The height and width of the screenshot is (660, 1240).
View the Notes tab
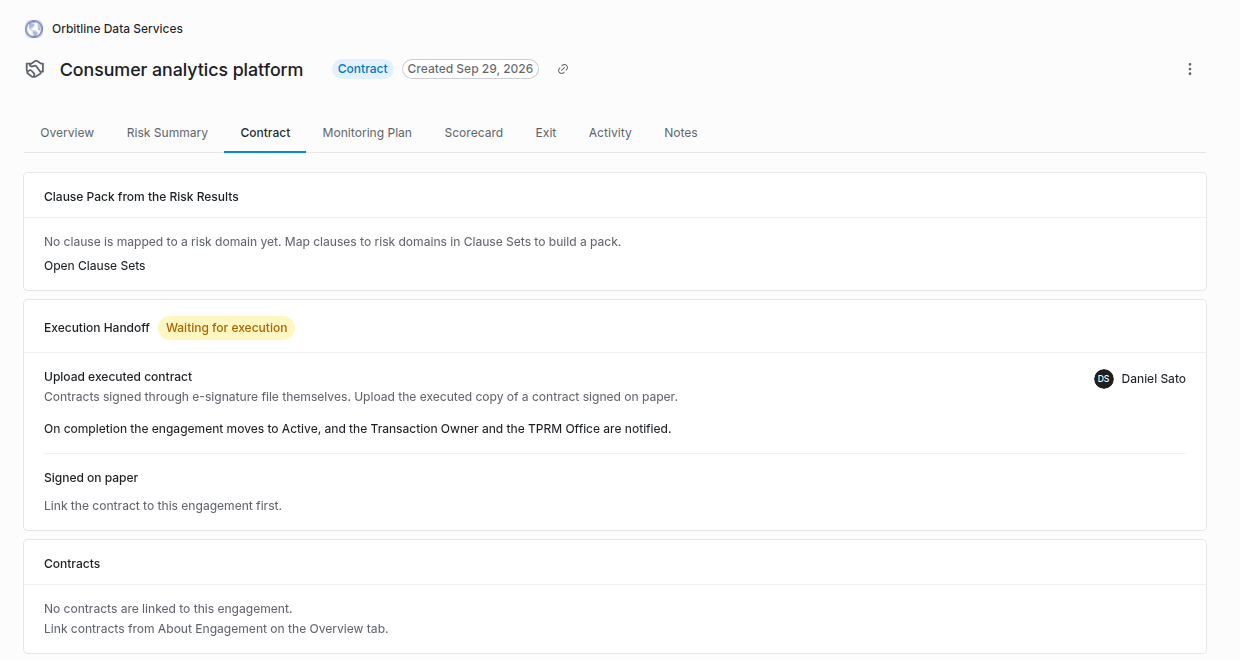(681, 133)
